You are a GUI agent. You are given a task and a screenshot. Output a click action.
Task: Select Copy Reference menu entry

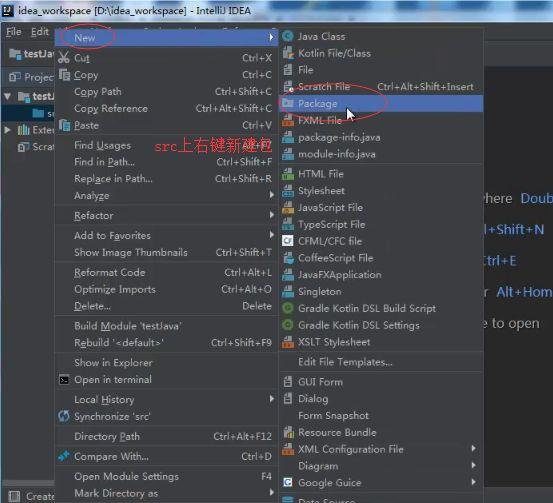[166, 108]
